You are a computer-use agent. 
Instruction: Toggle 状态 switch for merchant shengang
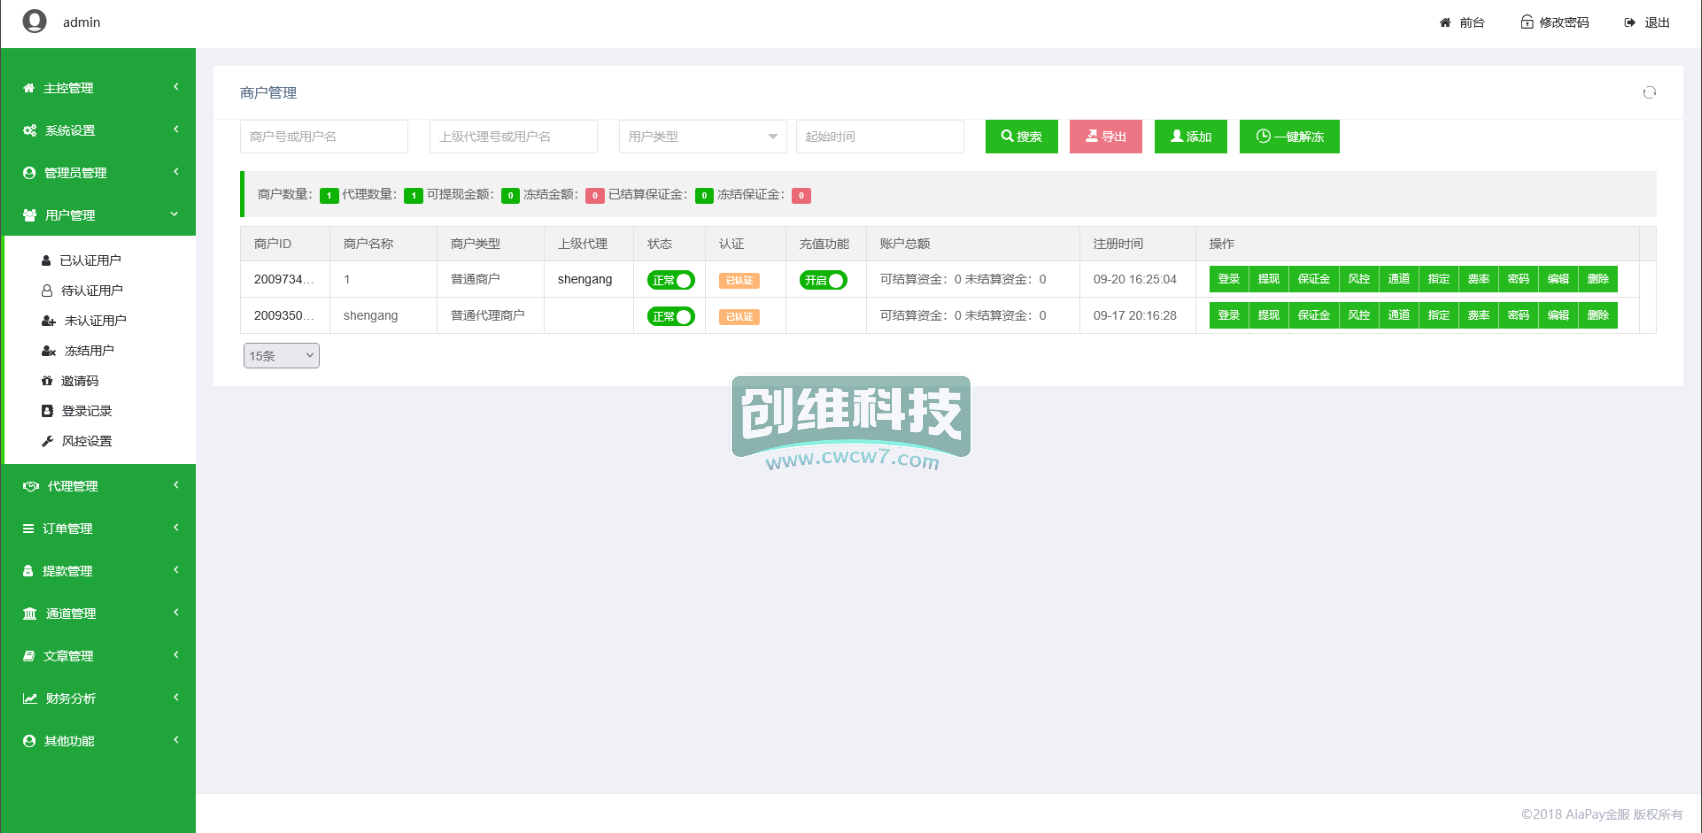[x=670, y=316]
